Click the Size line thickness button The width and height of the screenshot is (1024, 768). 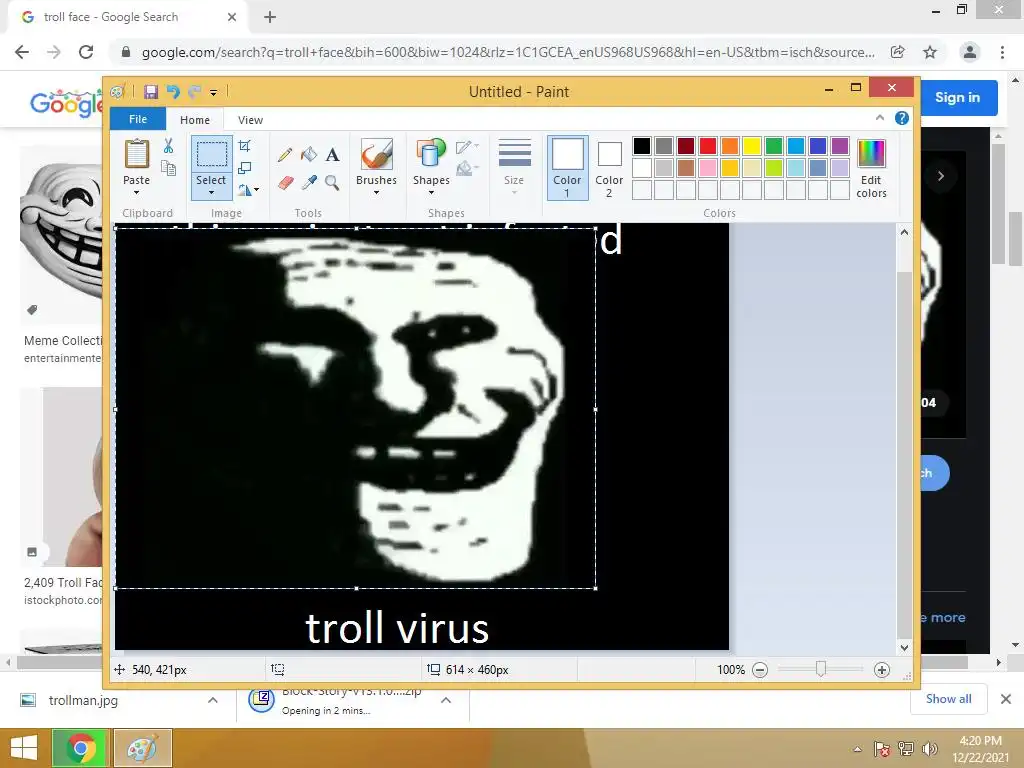coord(514,167)
